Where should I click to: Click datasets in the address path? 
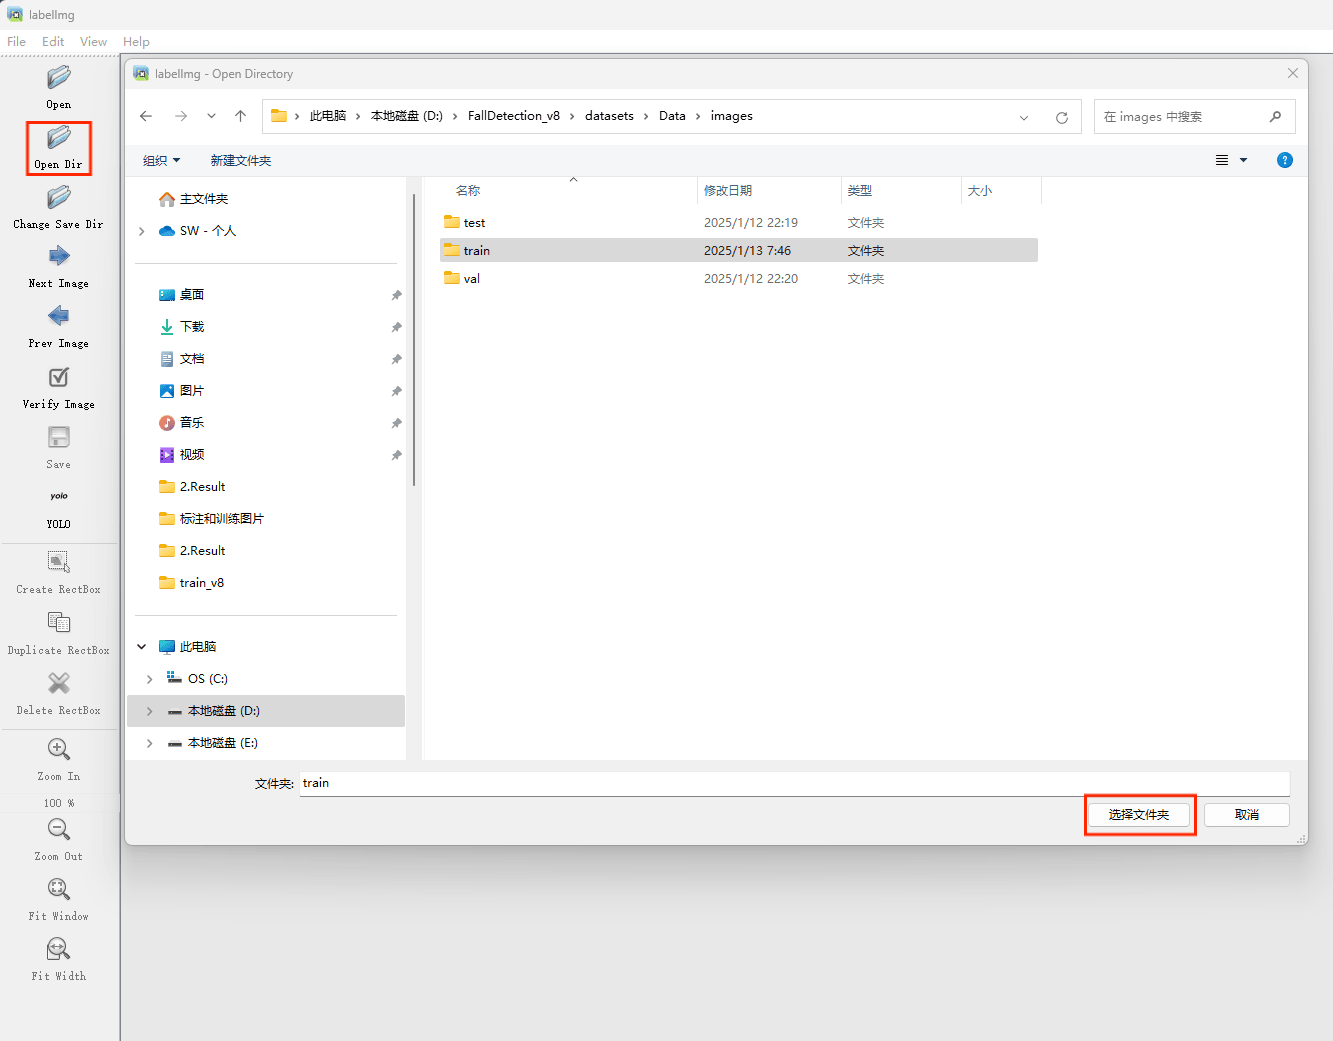609,116
